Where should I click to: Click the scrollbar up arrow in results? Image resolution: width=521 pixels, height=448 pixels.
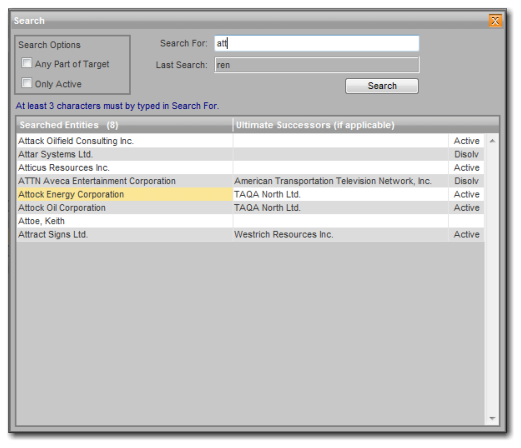(x=492, y=141)
